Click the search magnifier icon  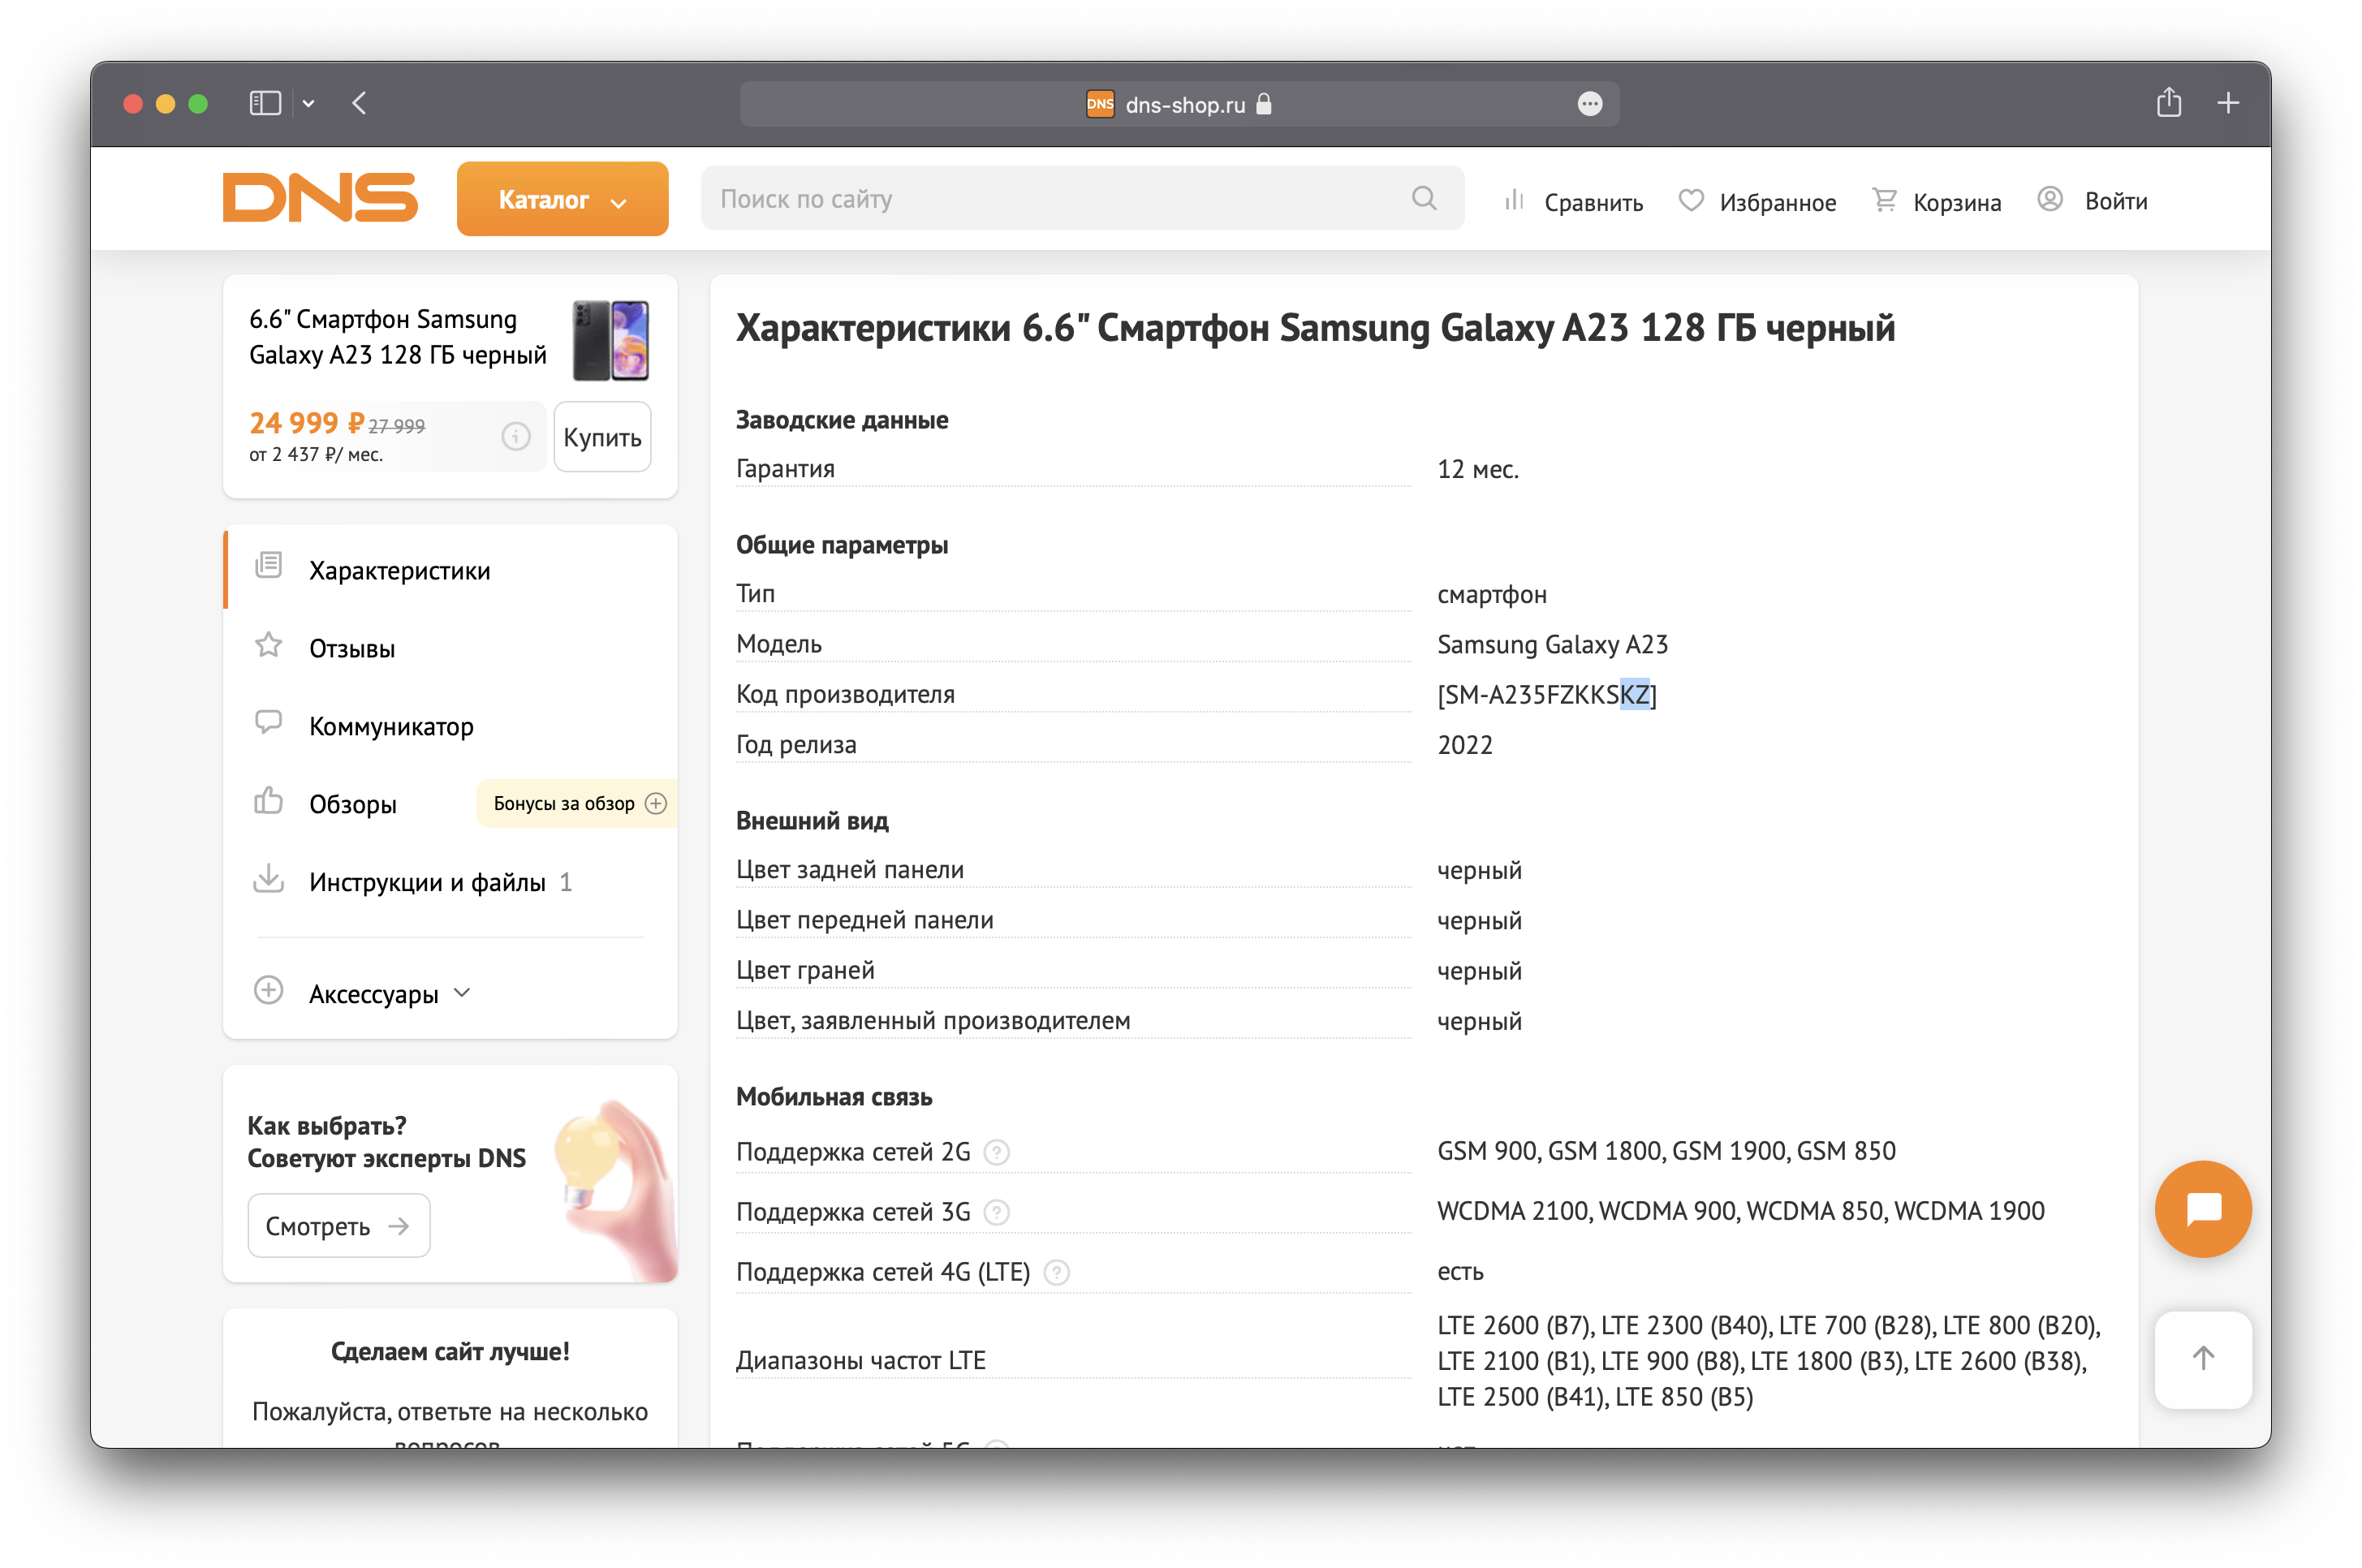pos(1424,199)
